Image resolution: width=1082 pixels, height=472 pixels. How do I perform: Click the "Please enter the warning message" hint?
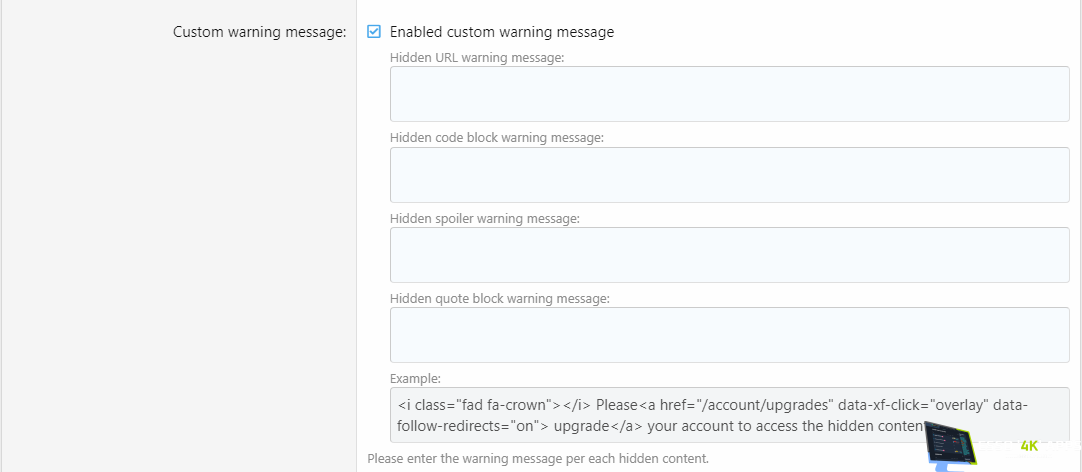538,459
